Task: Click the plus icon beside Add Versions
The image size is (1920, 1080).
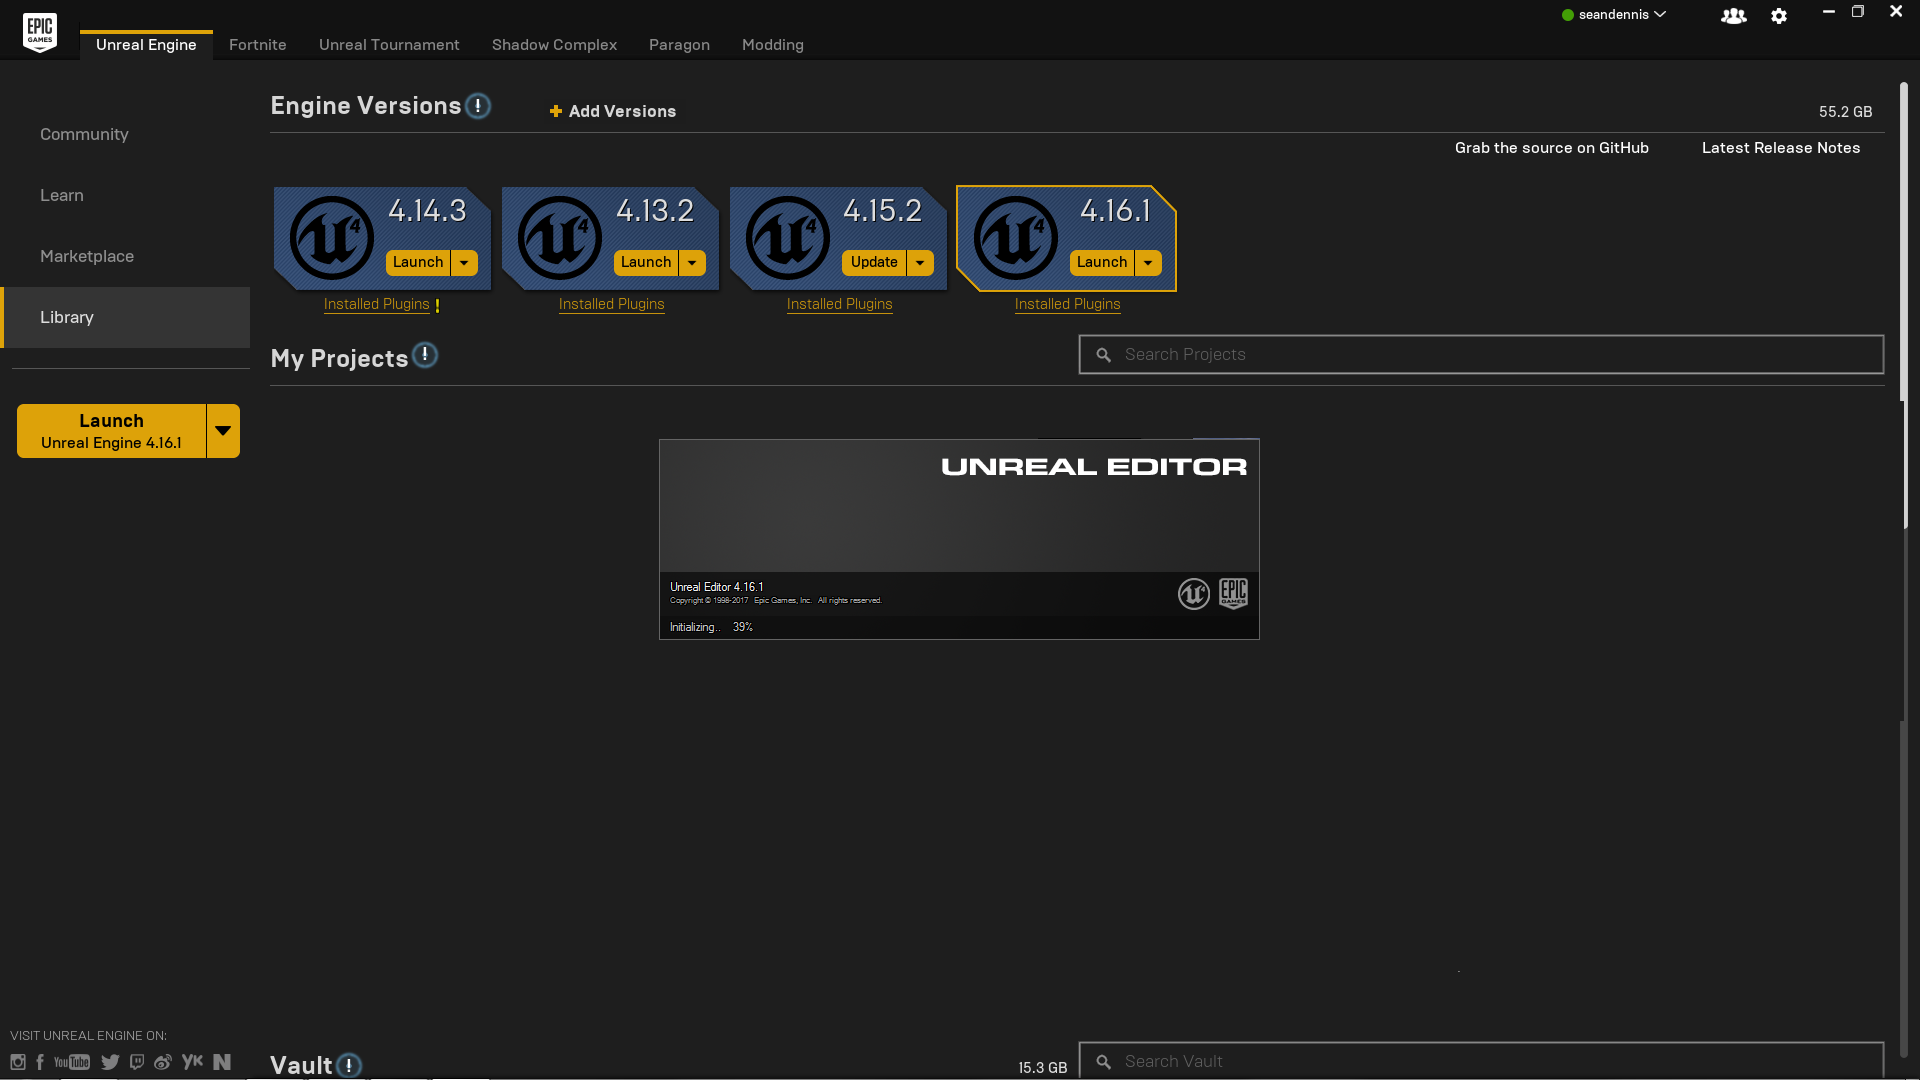Action: tap(556, 111)
